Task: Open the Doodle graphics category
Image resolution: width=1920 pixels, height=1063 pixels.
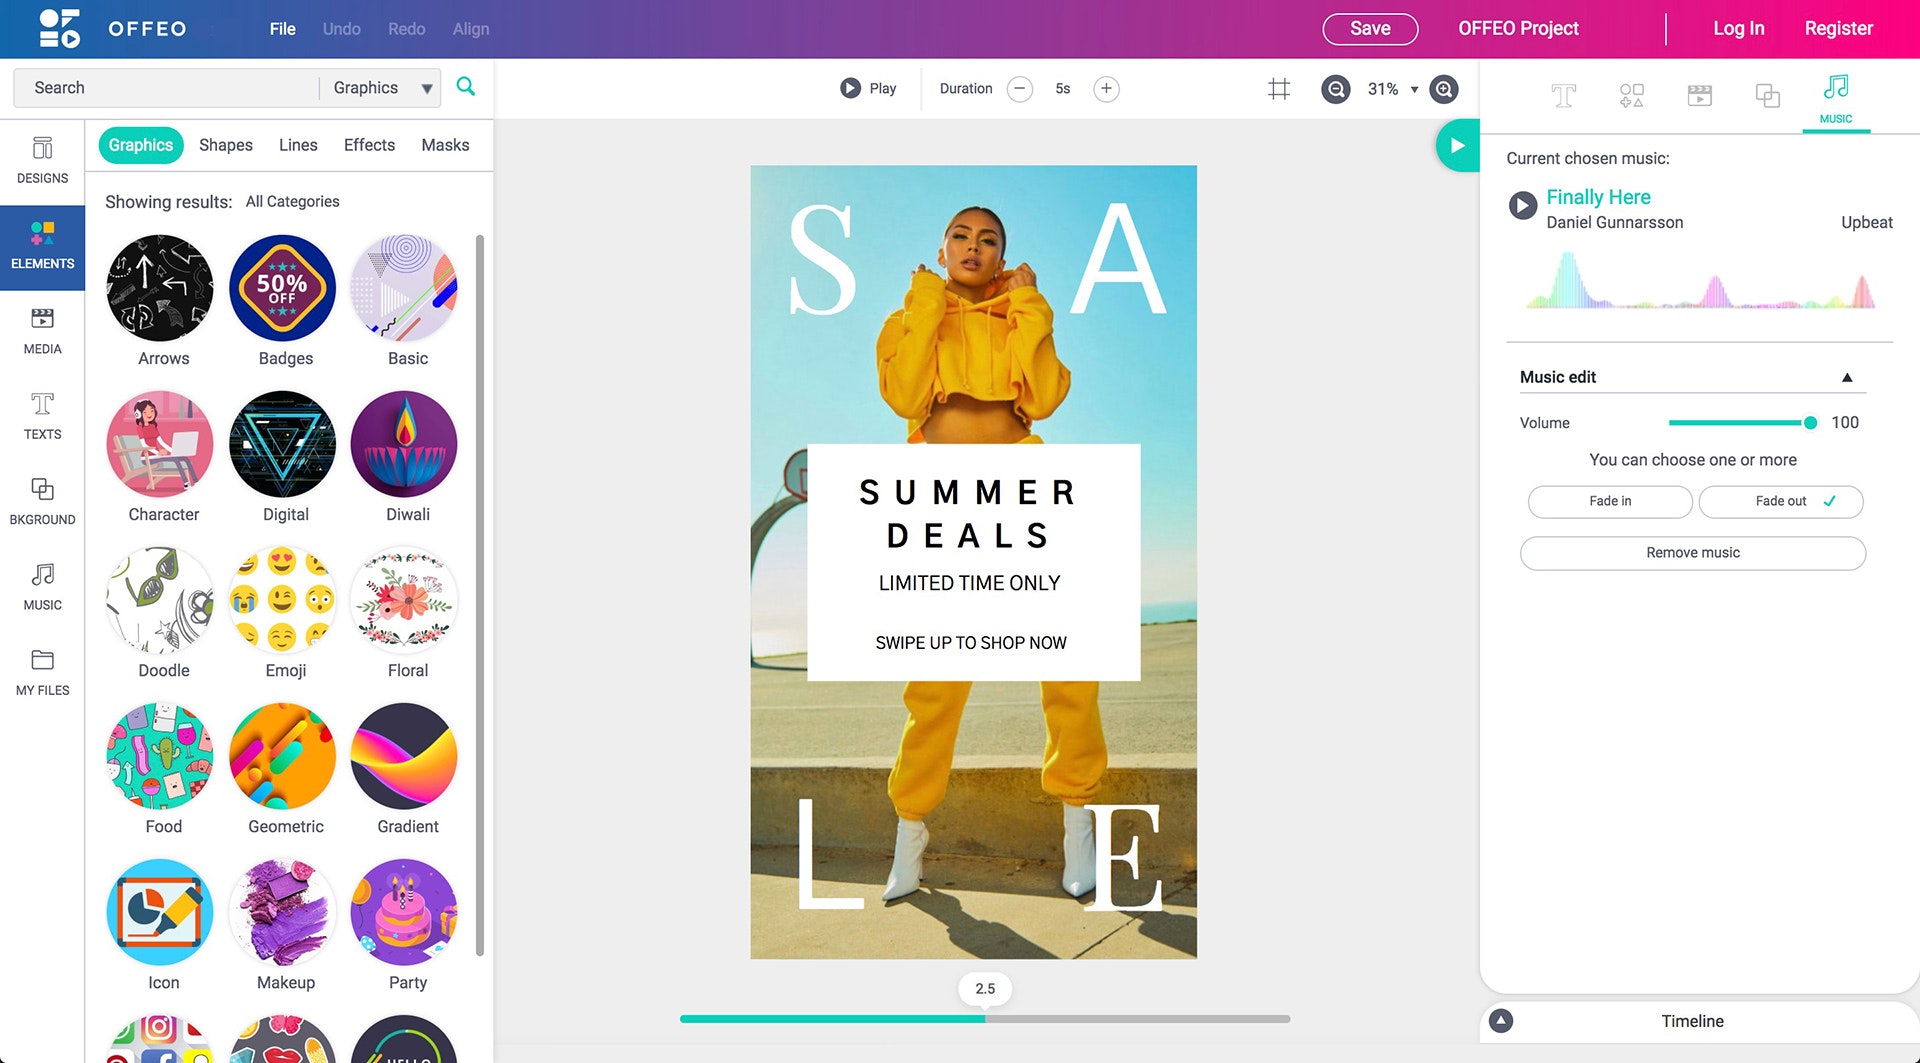Action: tap(160, 613)
